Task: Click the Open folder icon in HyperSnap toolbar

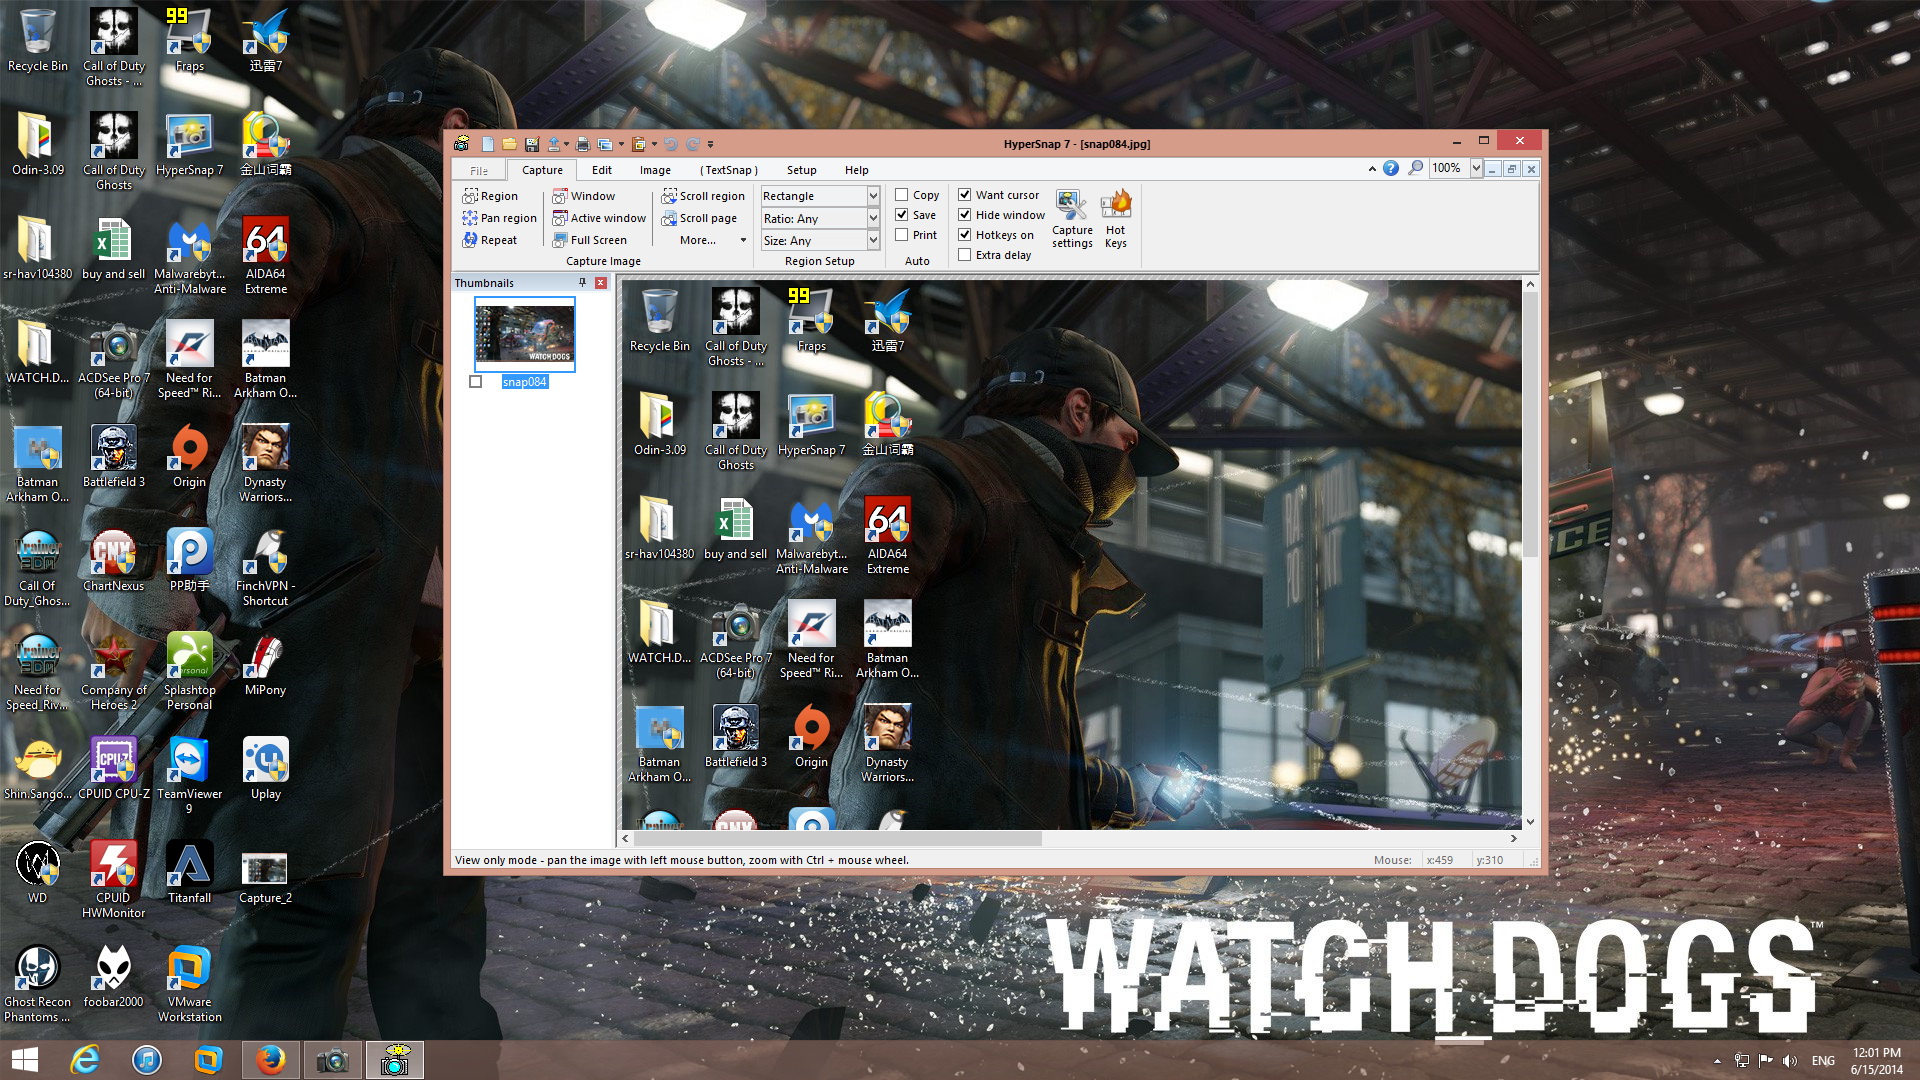Action: [509, 144]
